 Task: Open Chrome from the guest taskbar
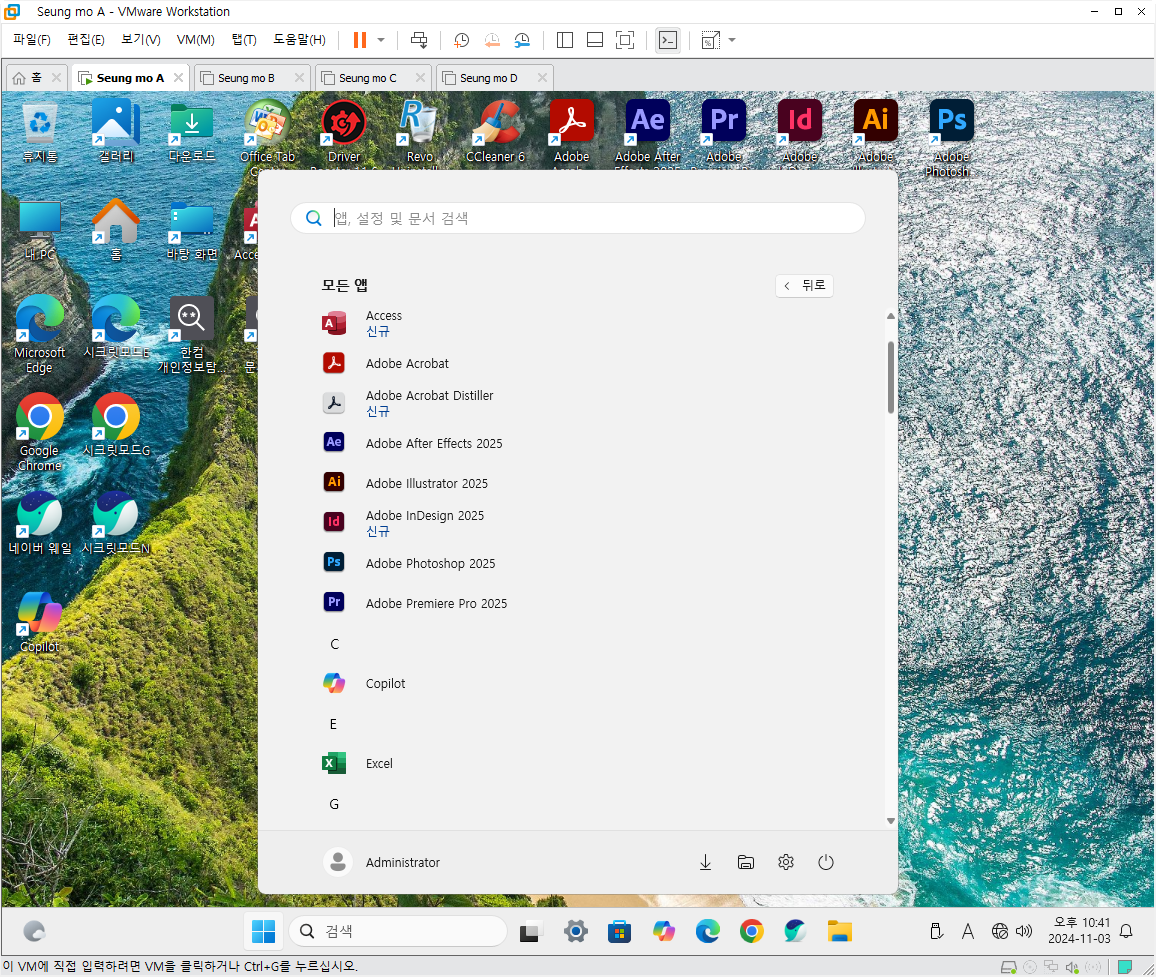point(751,931)
